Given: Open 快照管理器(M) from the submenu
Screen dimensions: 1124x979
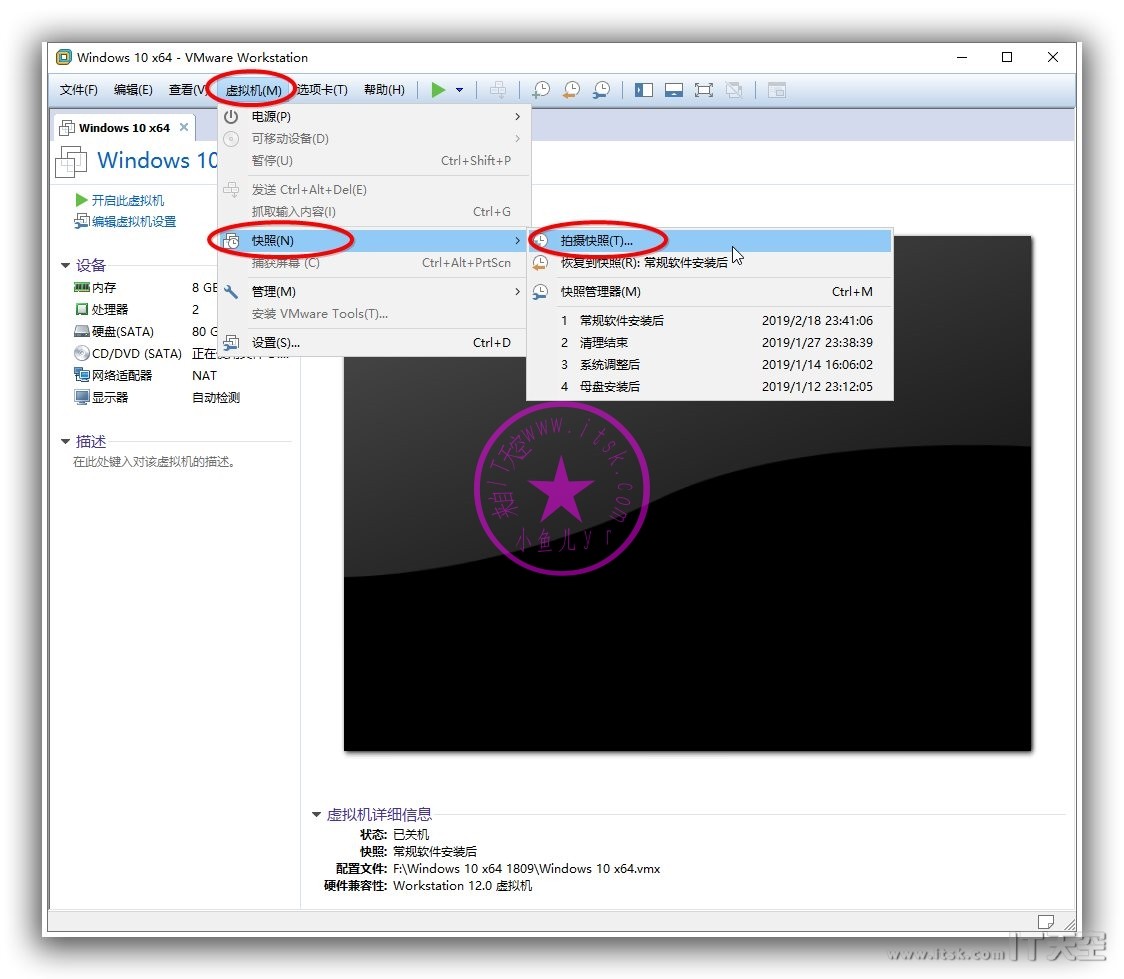Looking at the screenshot, I should (710, 292).
